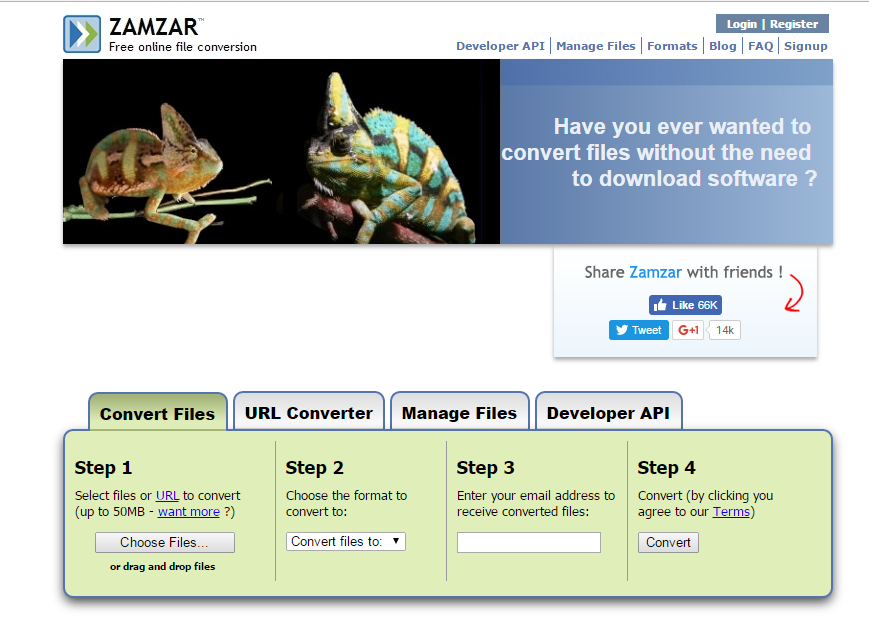
Task: Click the Choose Files button
Action: coord(165,542)
